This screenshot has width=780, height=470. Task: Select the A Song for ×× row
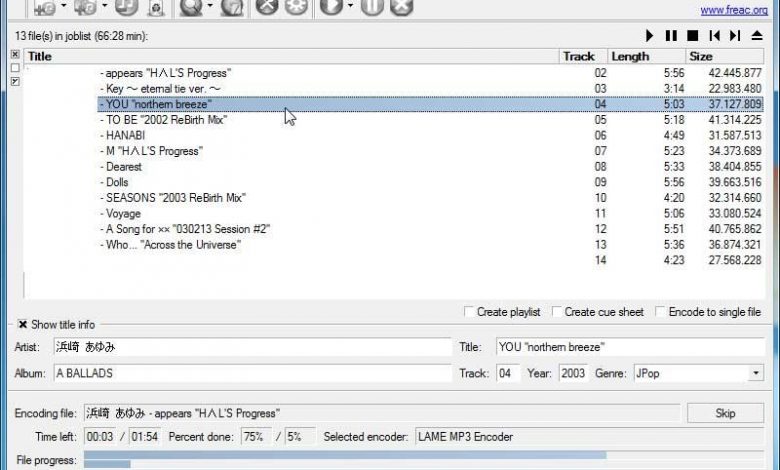tap(430, 229)
